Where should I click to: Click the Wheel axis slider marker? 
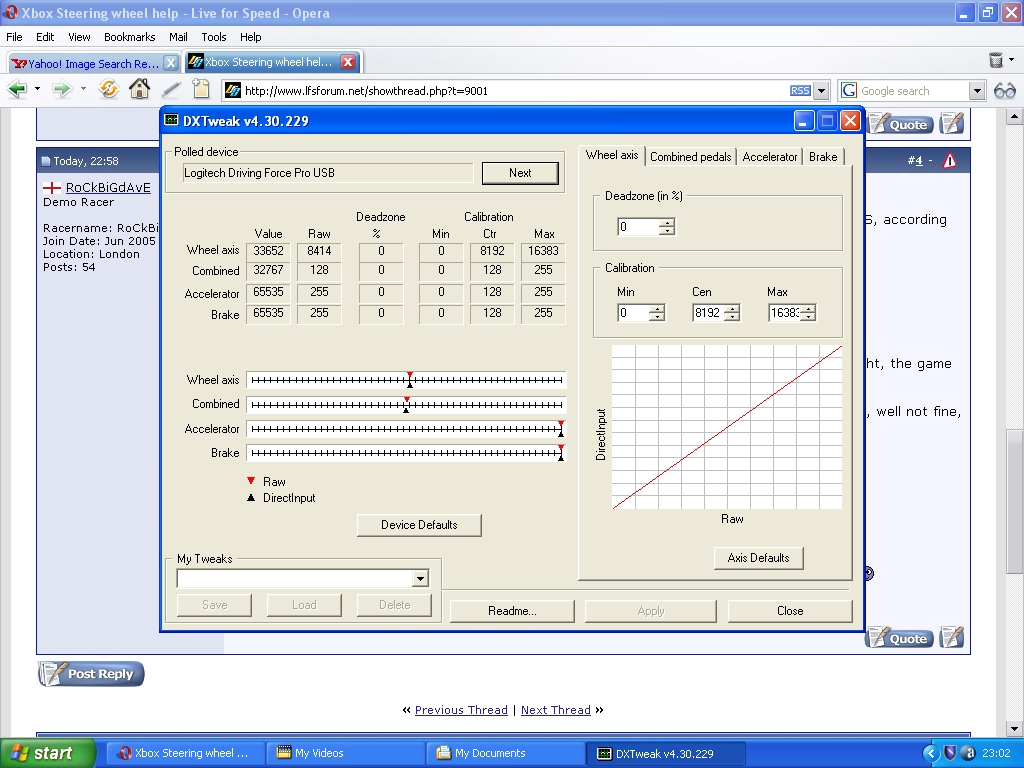tap(409, 379)
